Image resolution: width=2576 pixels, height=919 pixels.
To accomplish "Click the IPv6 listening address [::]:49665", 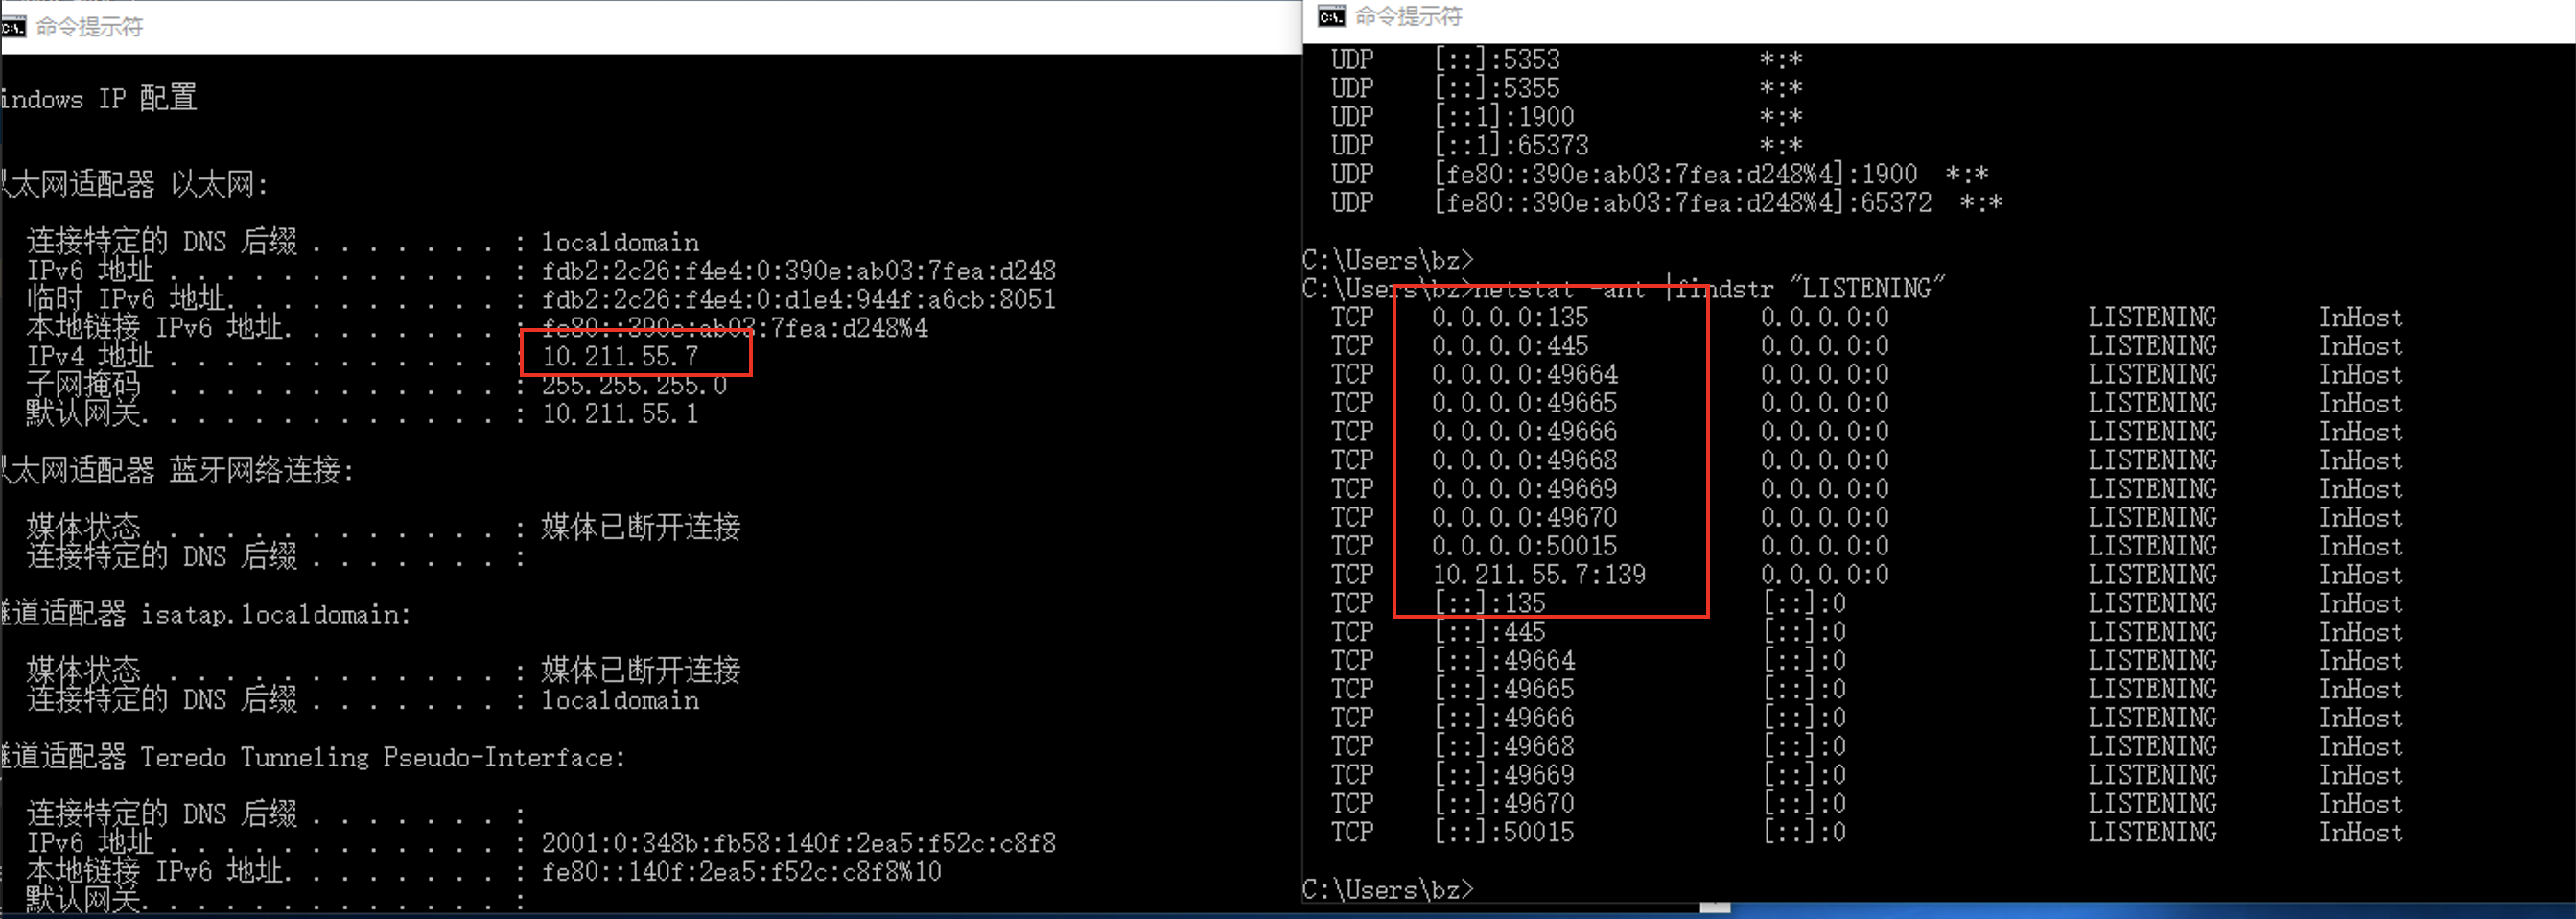I will click(x=1505, y=689).
